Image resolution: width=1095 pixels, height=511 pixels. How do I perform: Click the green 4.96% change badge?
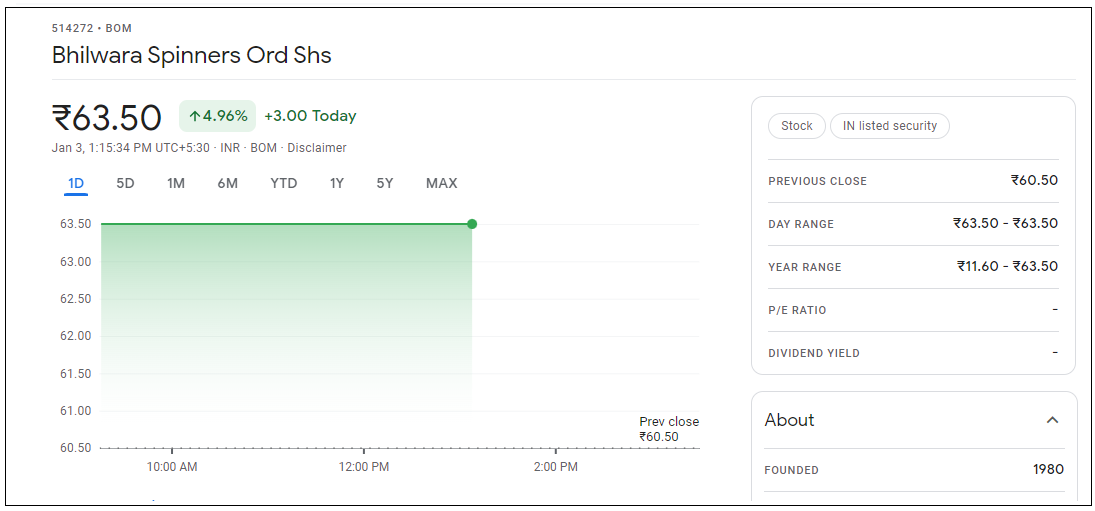[x=218, y=116]
